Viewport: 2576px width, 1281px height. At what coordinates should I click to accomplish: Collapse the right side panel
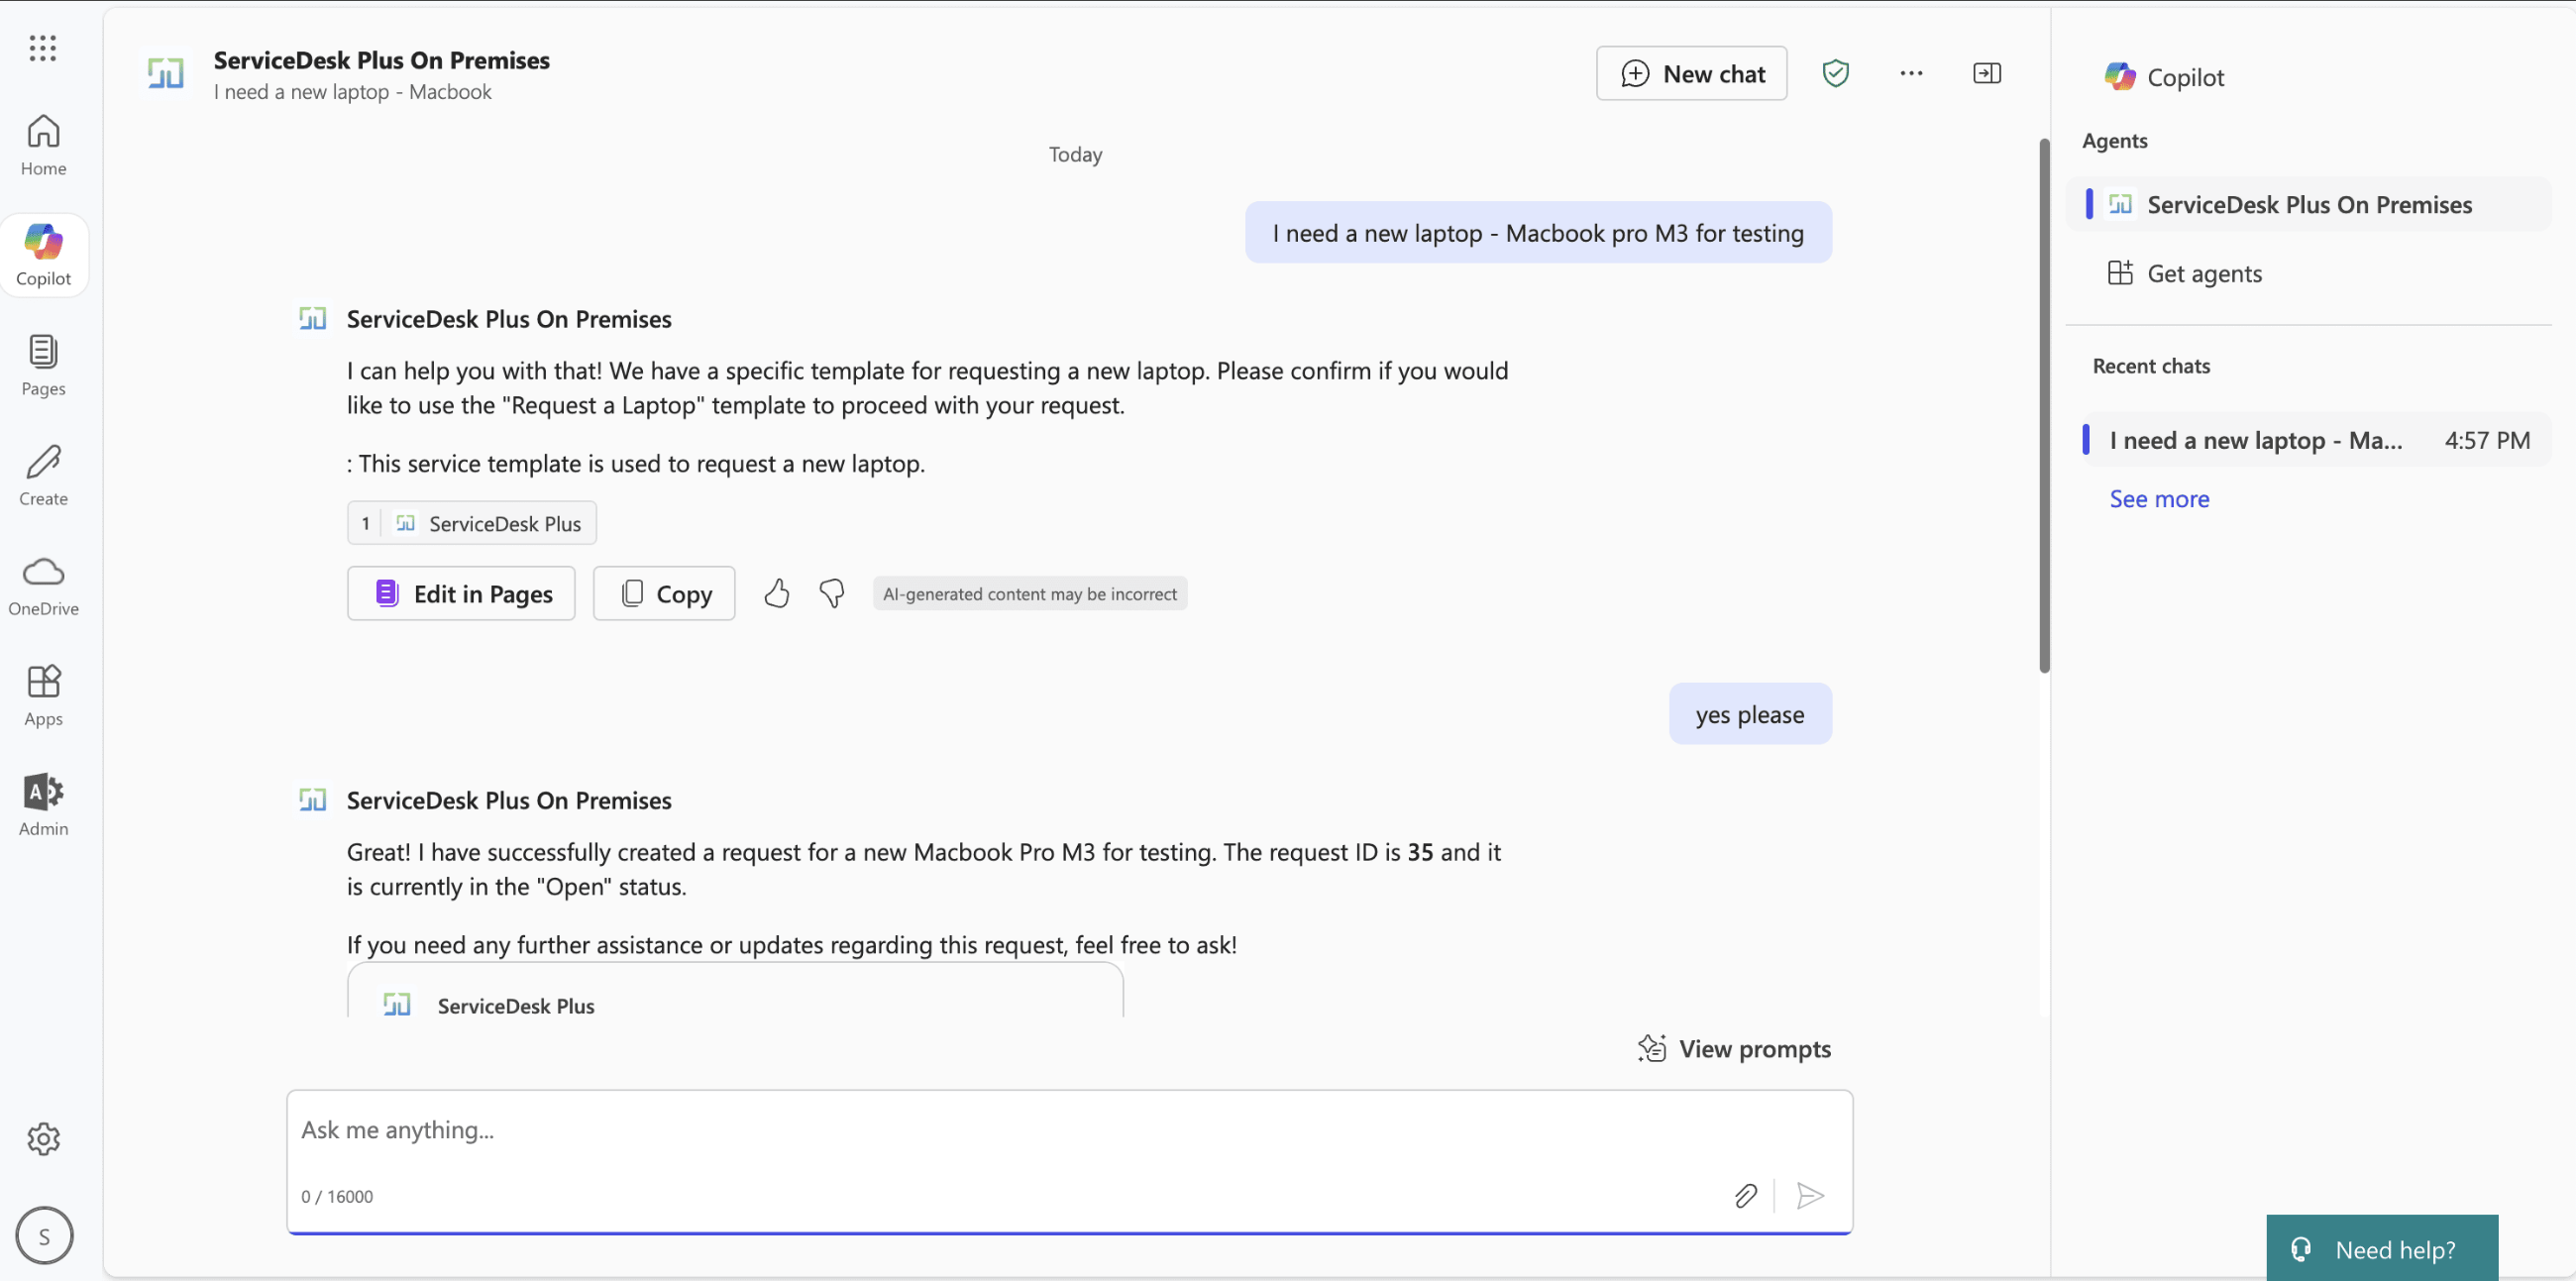[x=1986, y=73]
